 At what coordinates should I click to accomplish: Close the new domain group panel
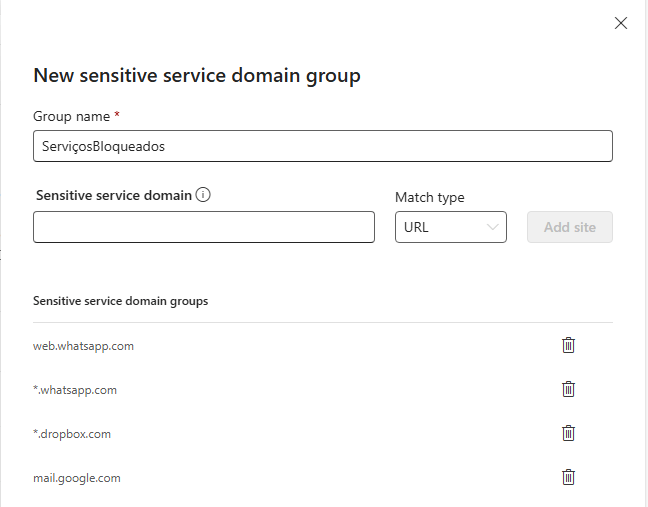(620, 23)
